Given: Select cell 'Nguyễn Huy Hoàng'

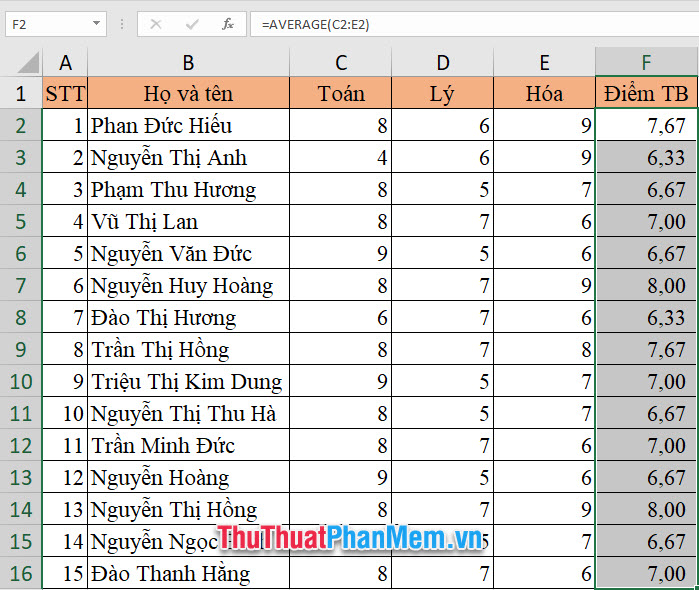Looking at the screenshot, I should 189,285.
